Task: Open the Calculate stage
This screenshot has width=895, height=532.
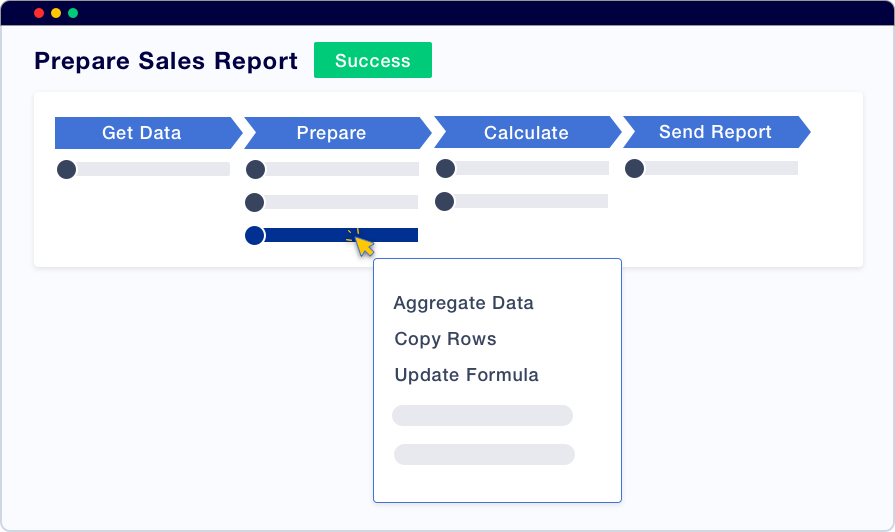Action: coord(526,132)
